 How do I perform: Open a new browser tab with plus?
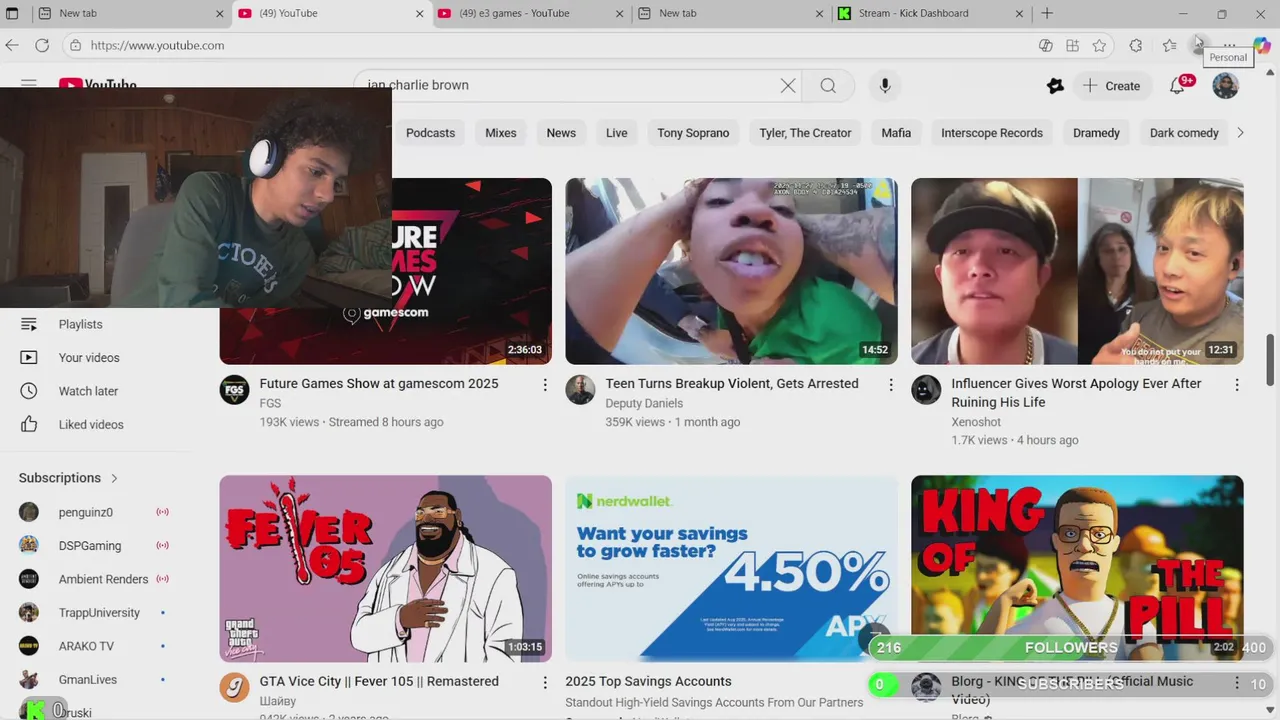click(x=1047, y=13)
